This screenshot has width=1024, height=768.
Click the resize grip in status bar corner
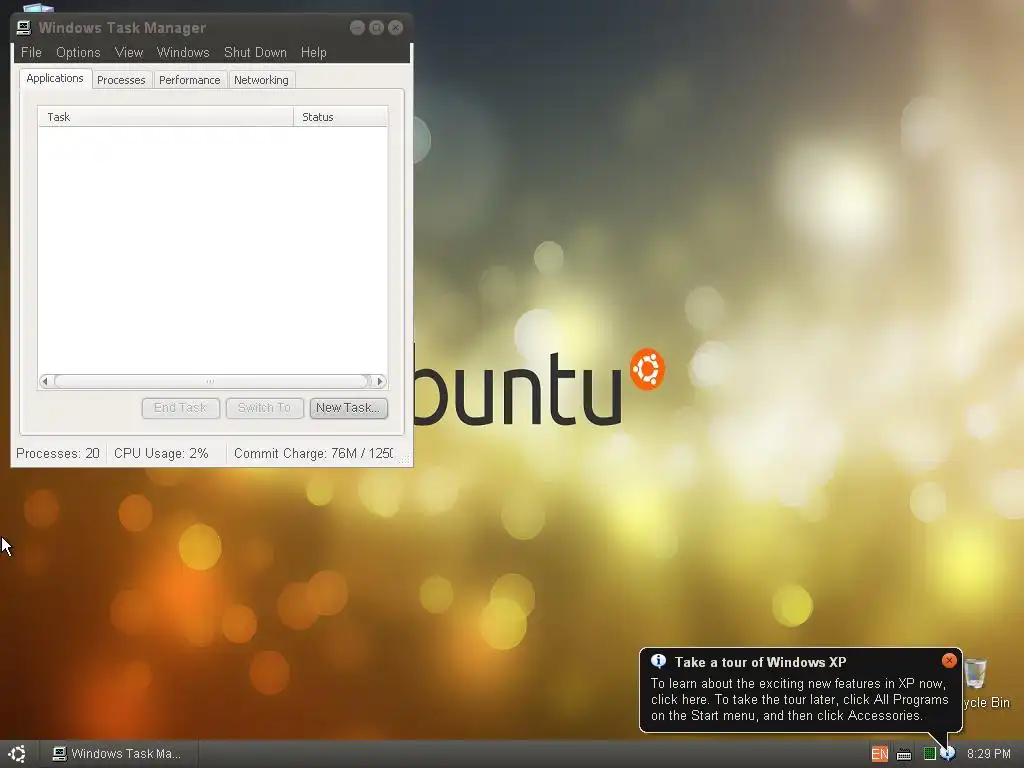(x=404, y=459)
